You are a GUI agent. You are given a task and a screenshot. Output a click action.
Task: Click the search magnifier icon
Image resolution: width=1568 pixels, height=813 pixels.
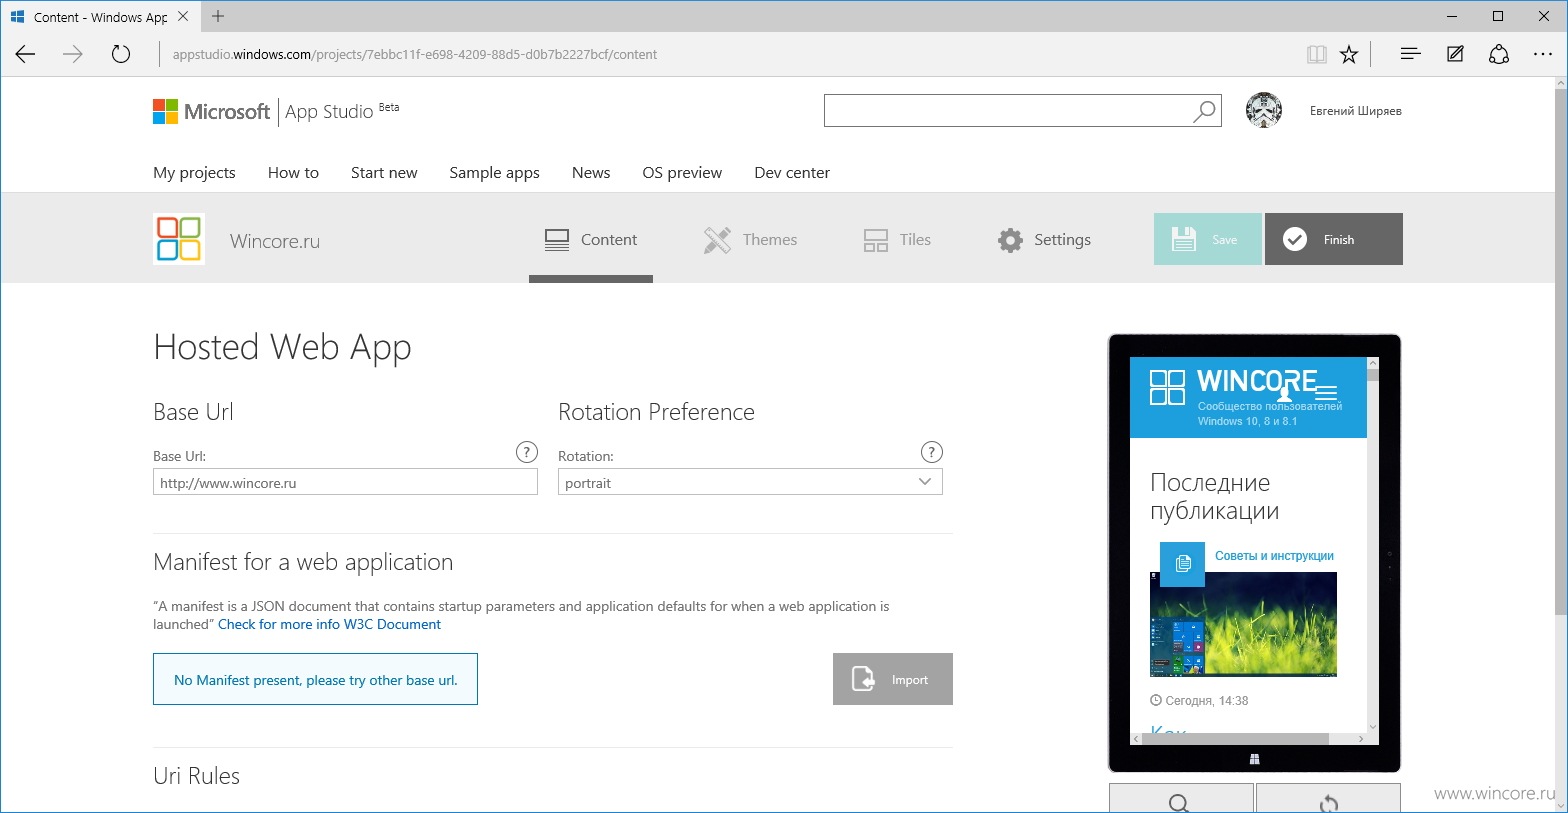[1204, 111]
